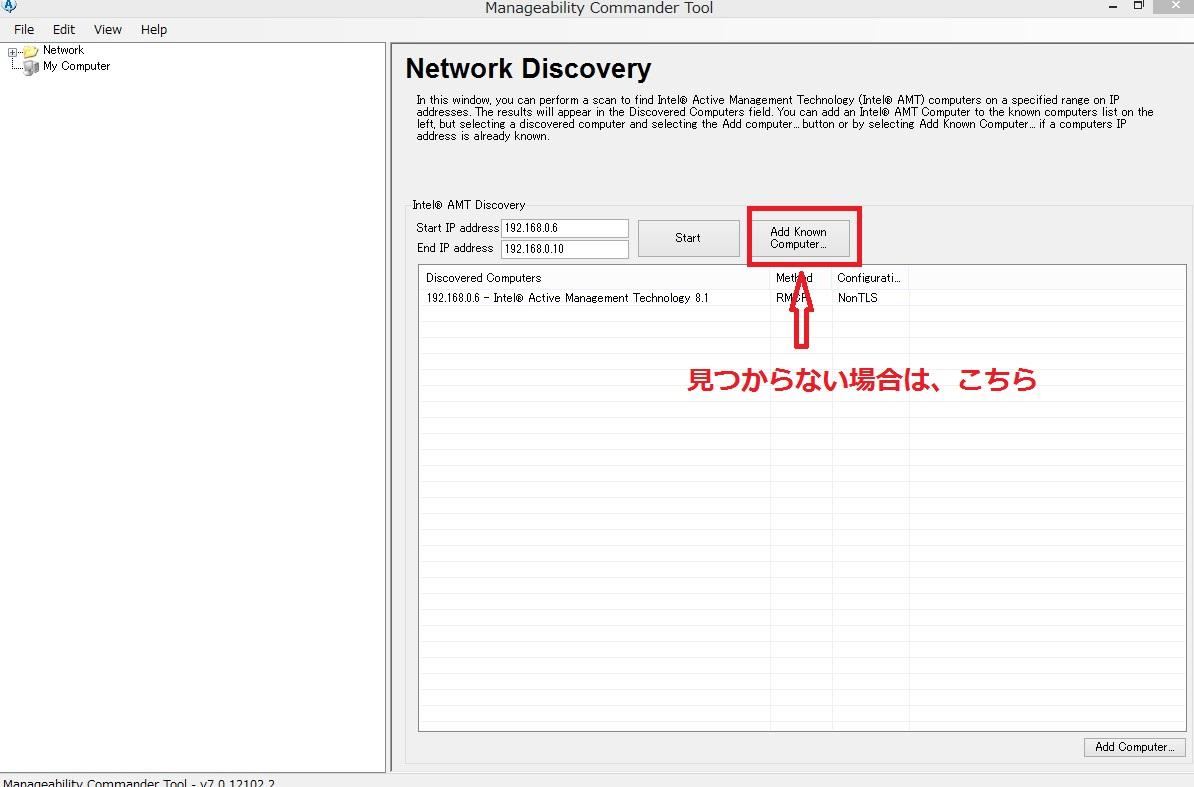Click the Start IP address field

tap(564, 228)
